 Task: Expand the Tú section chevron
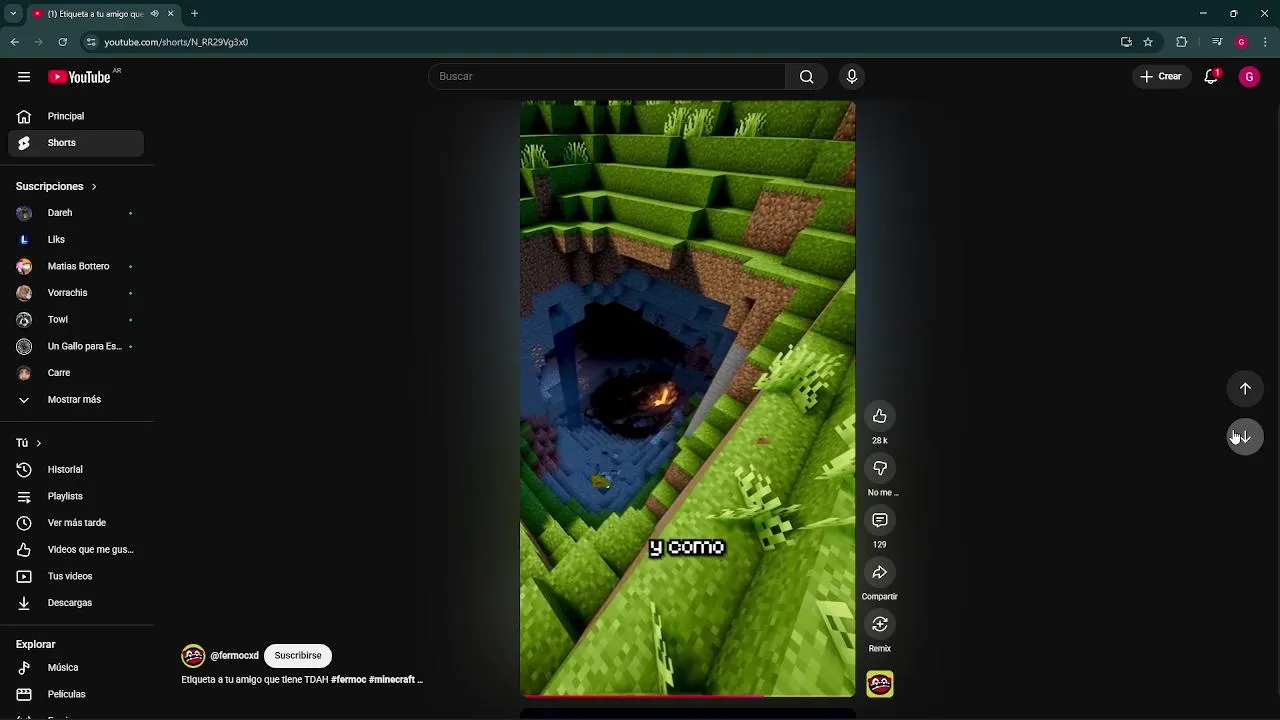tap(38, 443)
